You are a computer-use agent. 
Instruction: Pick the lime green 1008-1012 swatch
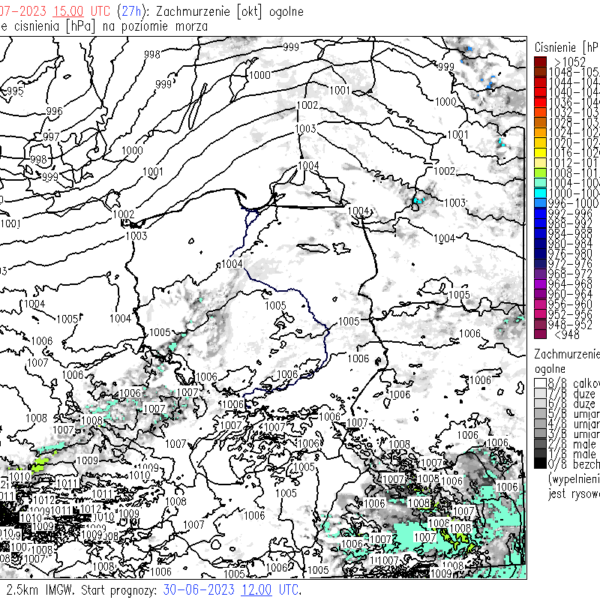pos(540,173)
